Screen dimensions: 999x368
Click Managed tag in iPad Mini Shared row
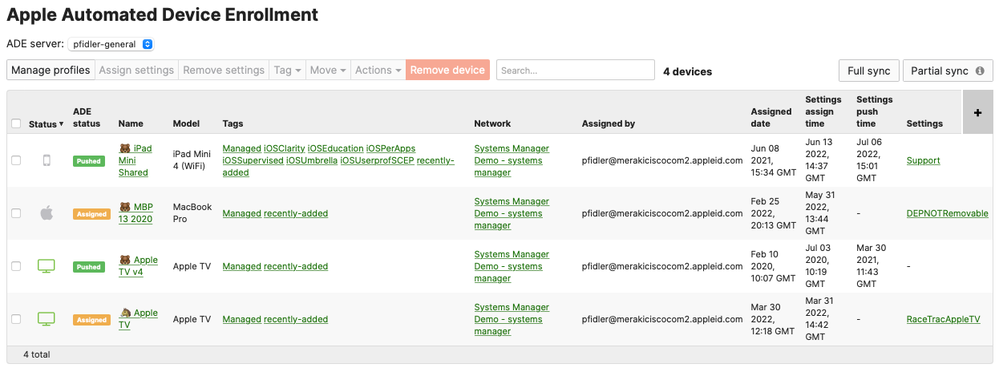tap(241, 148)
